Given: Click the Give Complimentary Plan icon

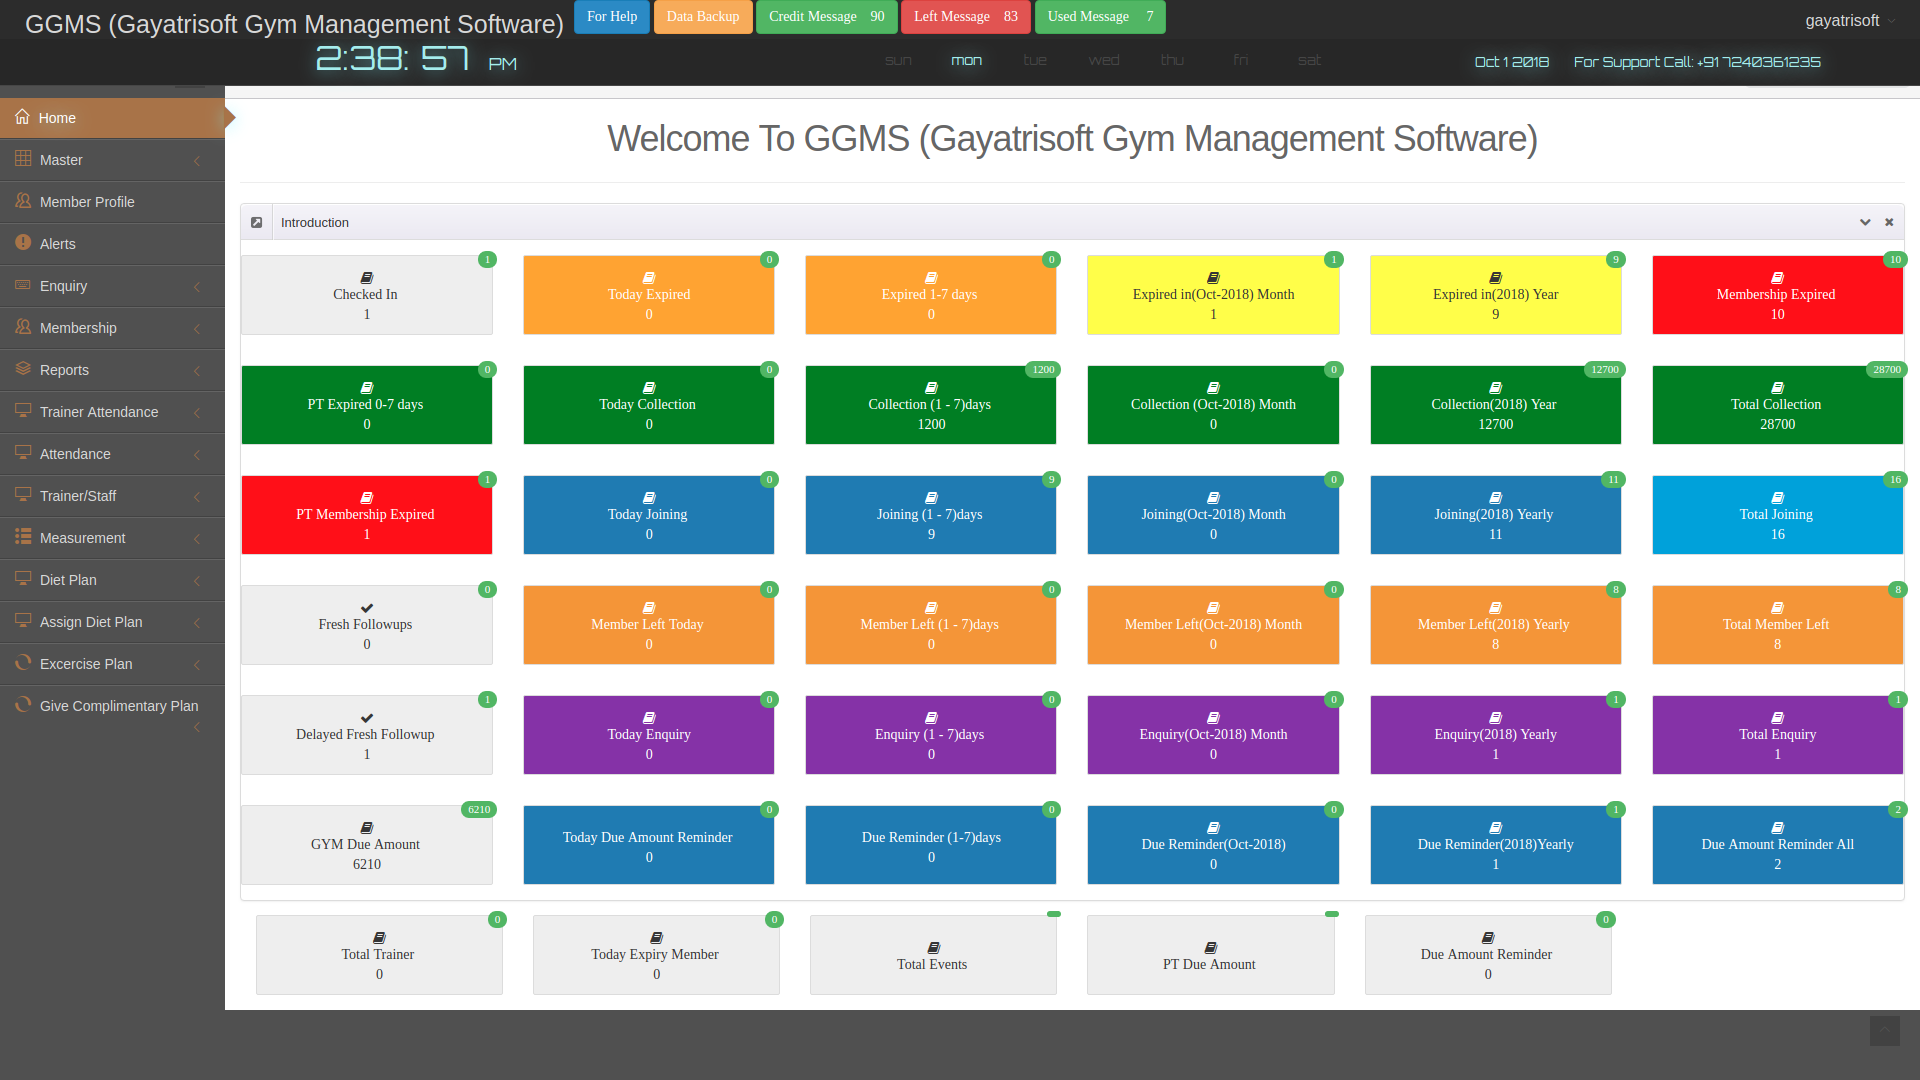Looking at the screenshot, I should pyautogui.click(x=23, y=704).
